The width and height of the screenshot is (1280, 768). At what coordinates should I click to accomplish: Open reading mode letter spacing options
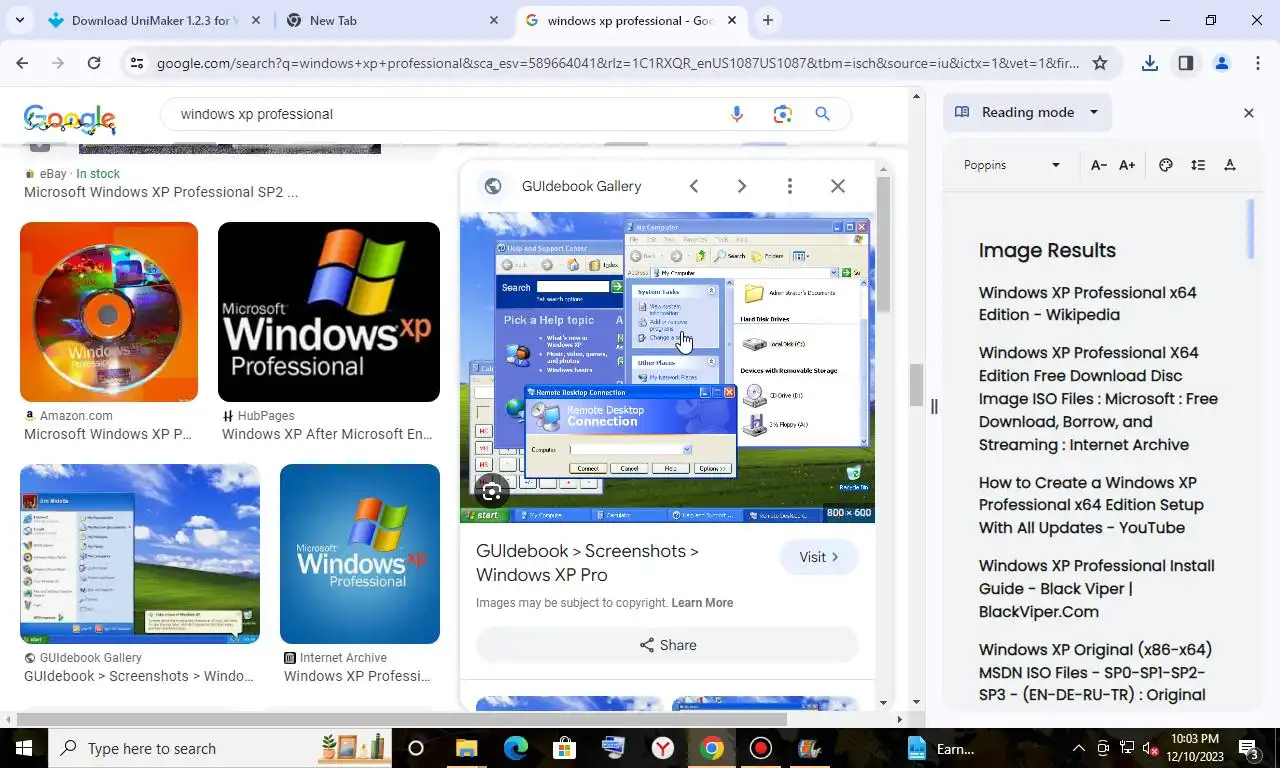click(x=1230, y=165)
